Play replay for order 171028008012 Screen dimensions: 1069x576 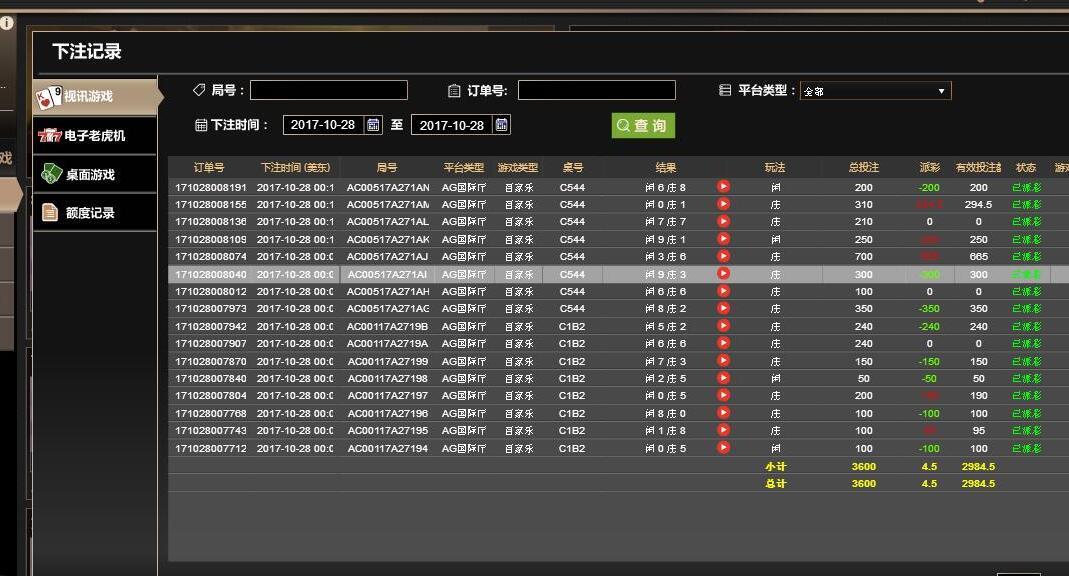[723, 291]
